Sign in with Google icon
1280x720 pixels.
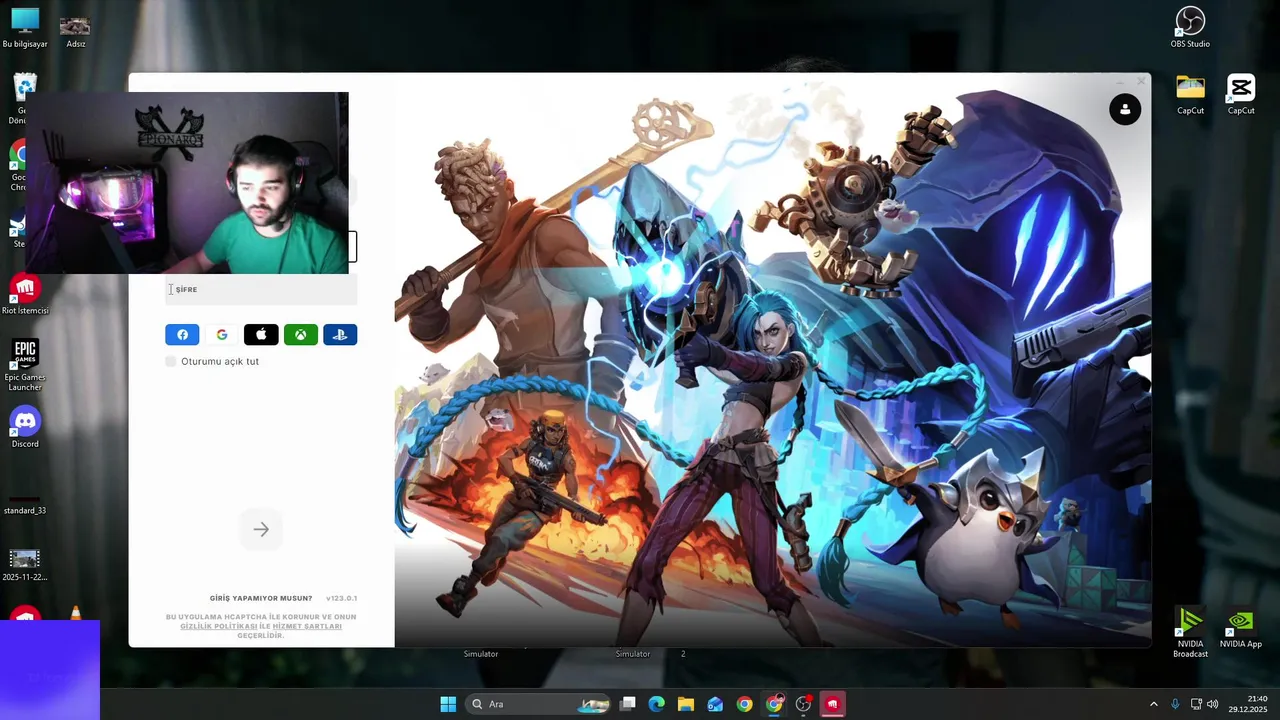[x=222, y=335]
